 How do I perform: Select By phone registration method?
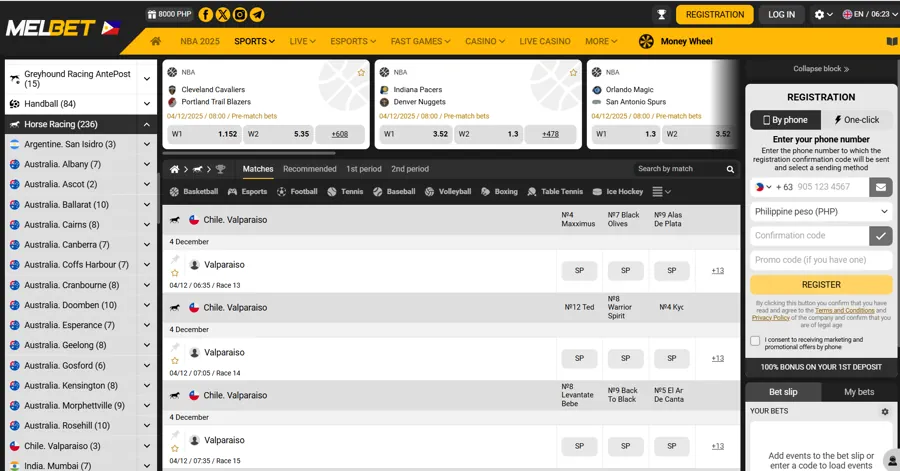coord(786,120)
